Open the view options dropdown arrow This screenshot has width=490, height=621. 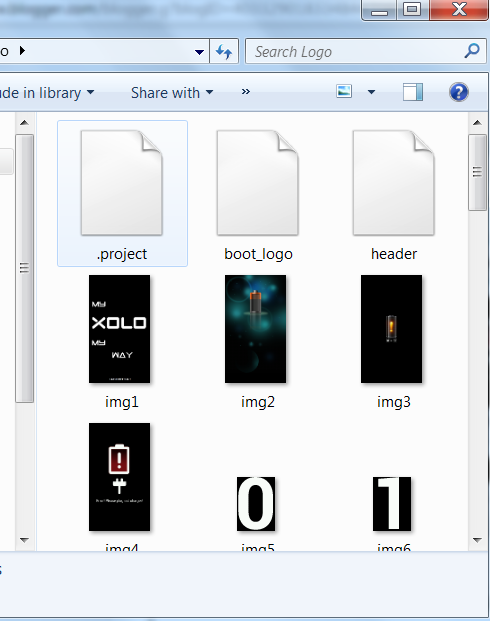(371, 92)
